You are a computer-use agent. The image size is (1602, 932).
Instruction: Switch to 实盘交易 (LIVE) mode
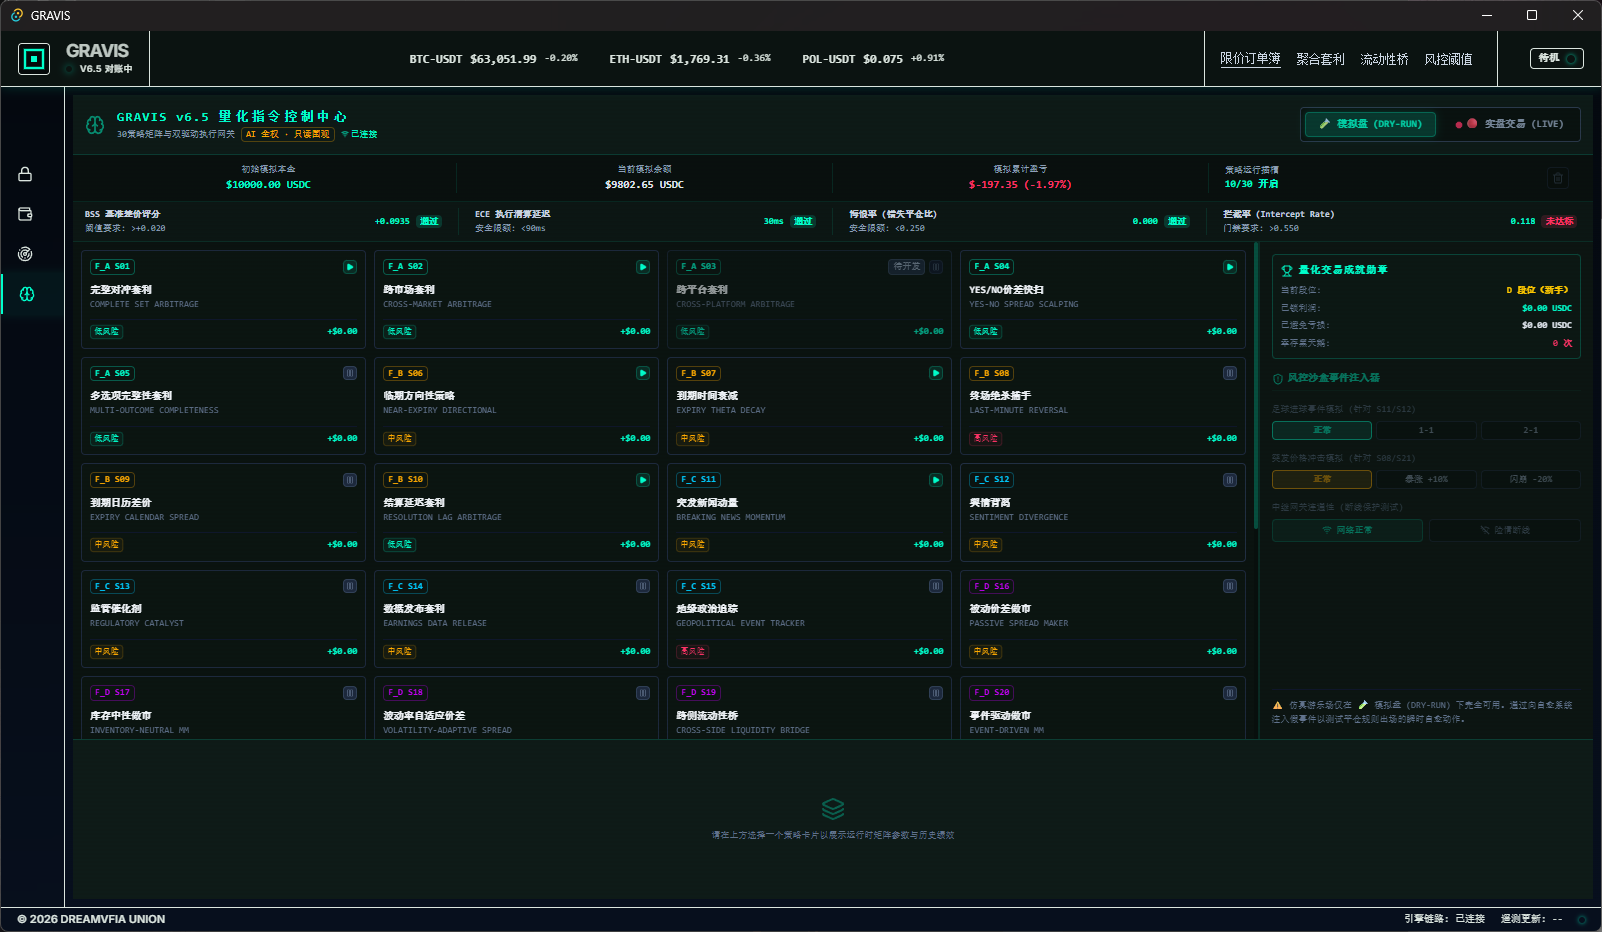(1510, 124)
